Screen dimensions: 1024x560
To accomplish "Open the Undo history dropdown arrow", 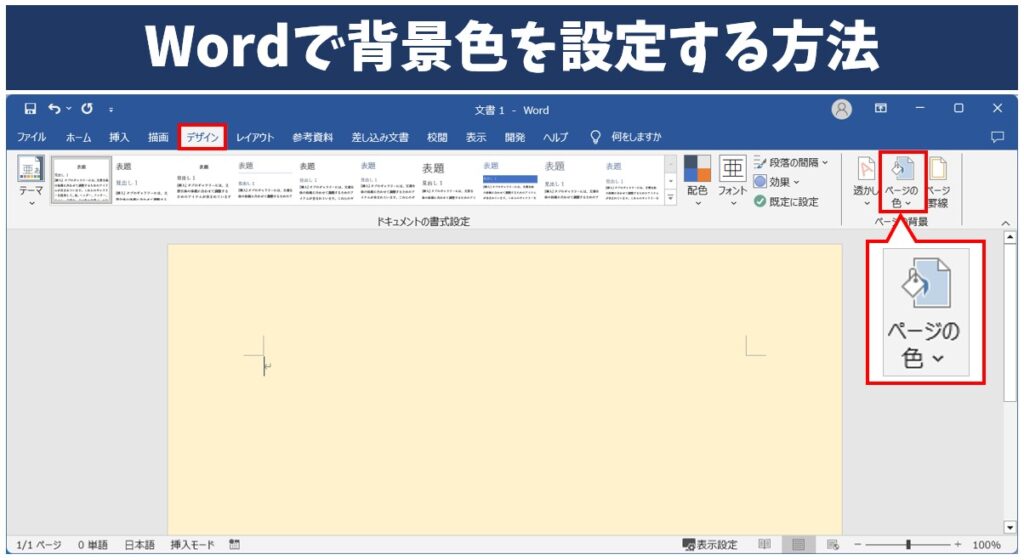I will point(68,109).
